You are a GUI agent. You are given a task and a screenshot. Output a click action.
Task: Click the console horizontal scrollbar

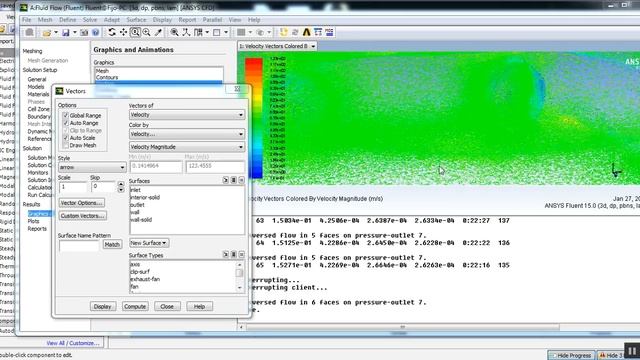[x=402, y=327]
